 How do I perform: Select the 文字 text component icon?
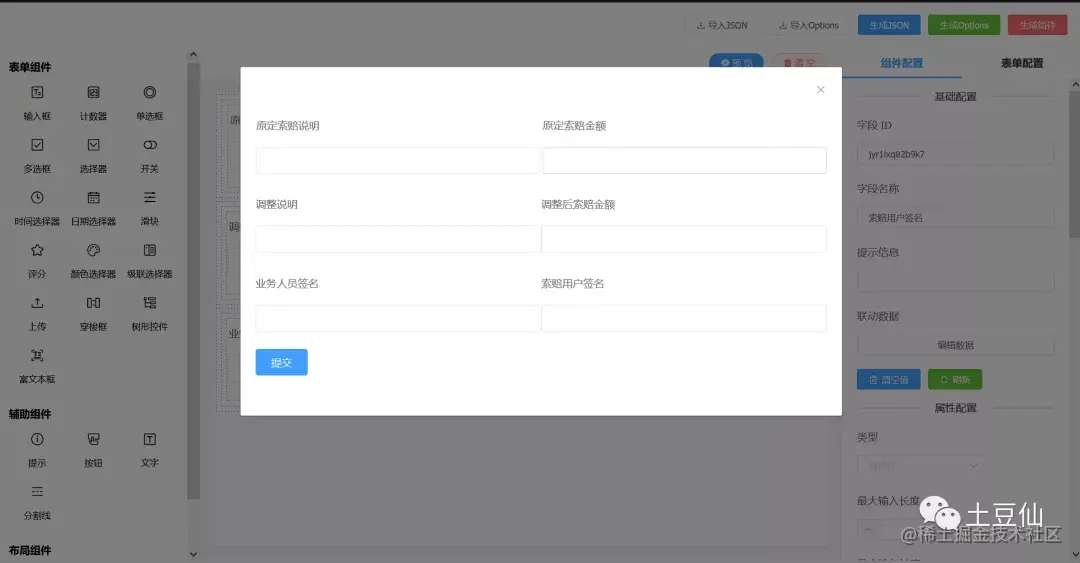(x=149, y=439)
